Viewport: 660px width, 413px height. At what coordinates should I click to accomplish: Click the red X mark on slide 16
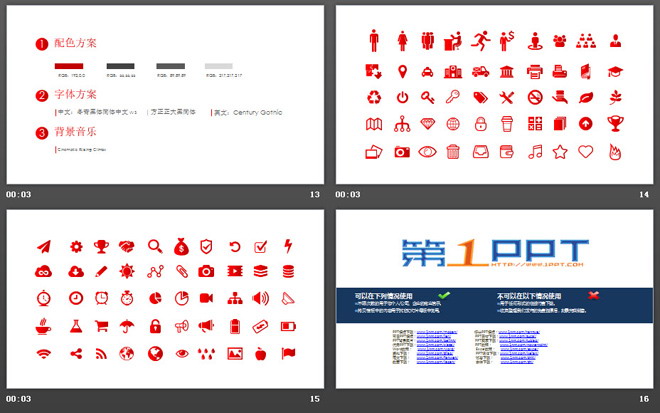(594, 295)
